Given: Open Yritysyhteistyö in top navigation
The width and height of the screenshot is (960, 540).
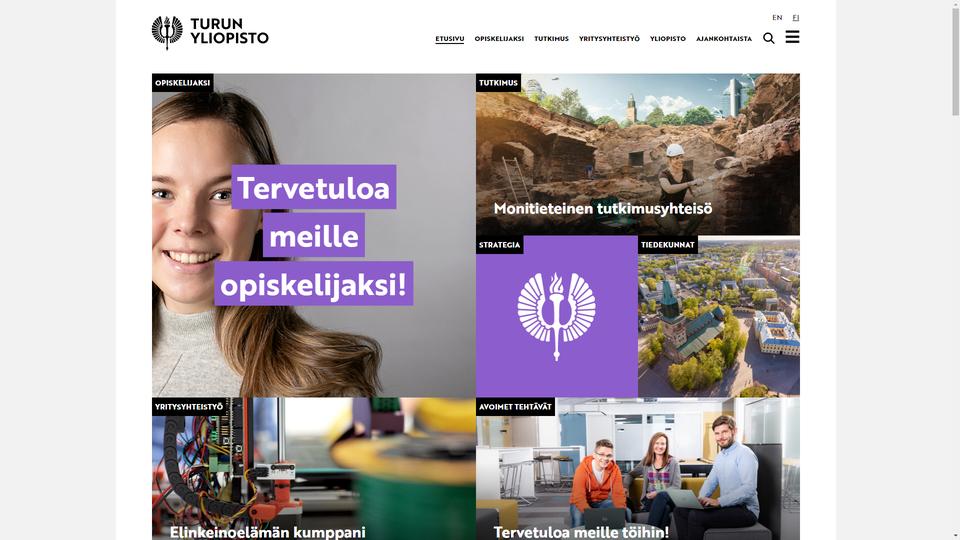Looking at the screenshot, I should 609,39.
